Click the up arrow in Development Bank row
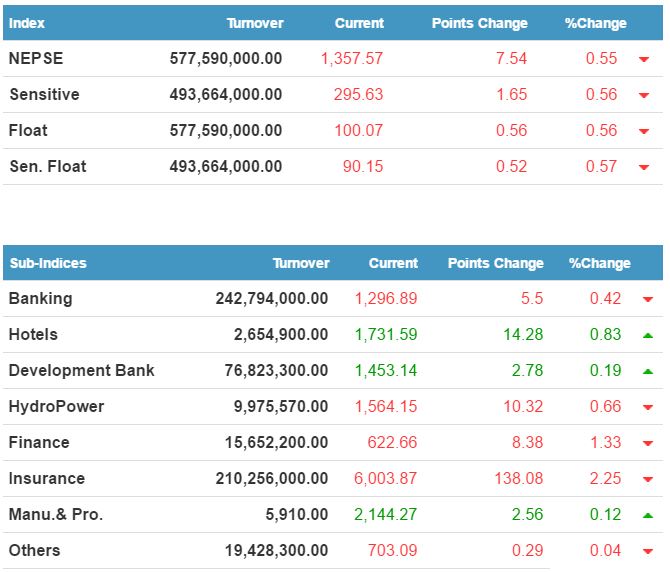Screen dimensions: 670x572 point(647,371)
